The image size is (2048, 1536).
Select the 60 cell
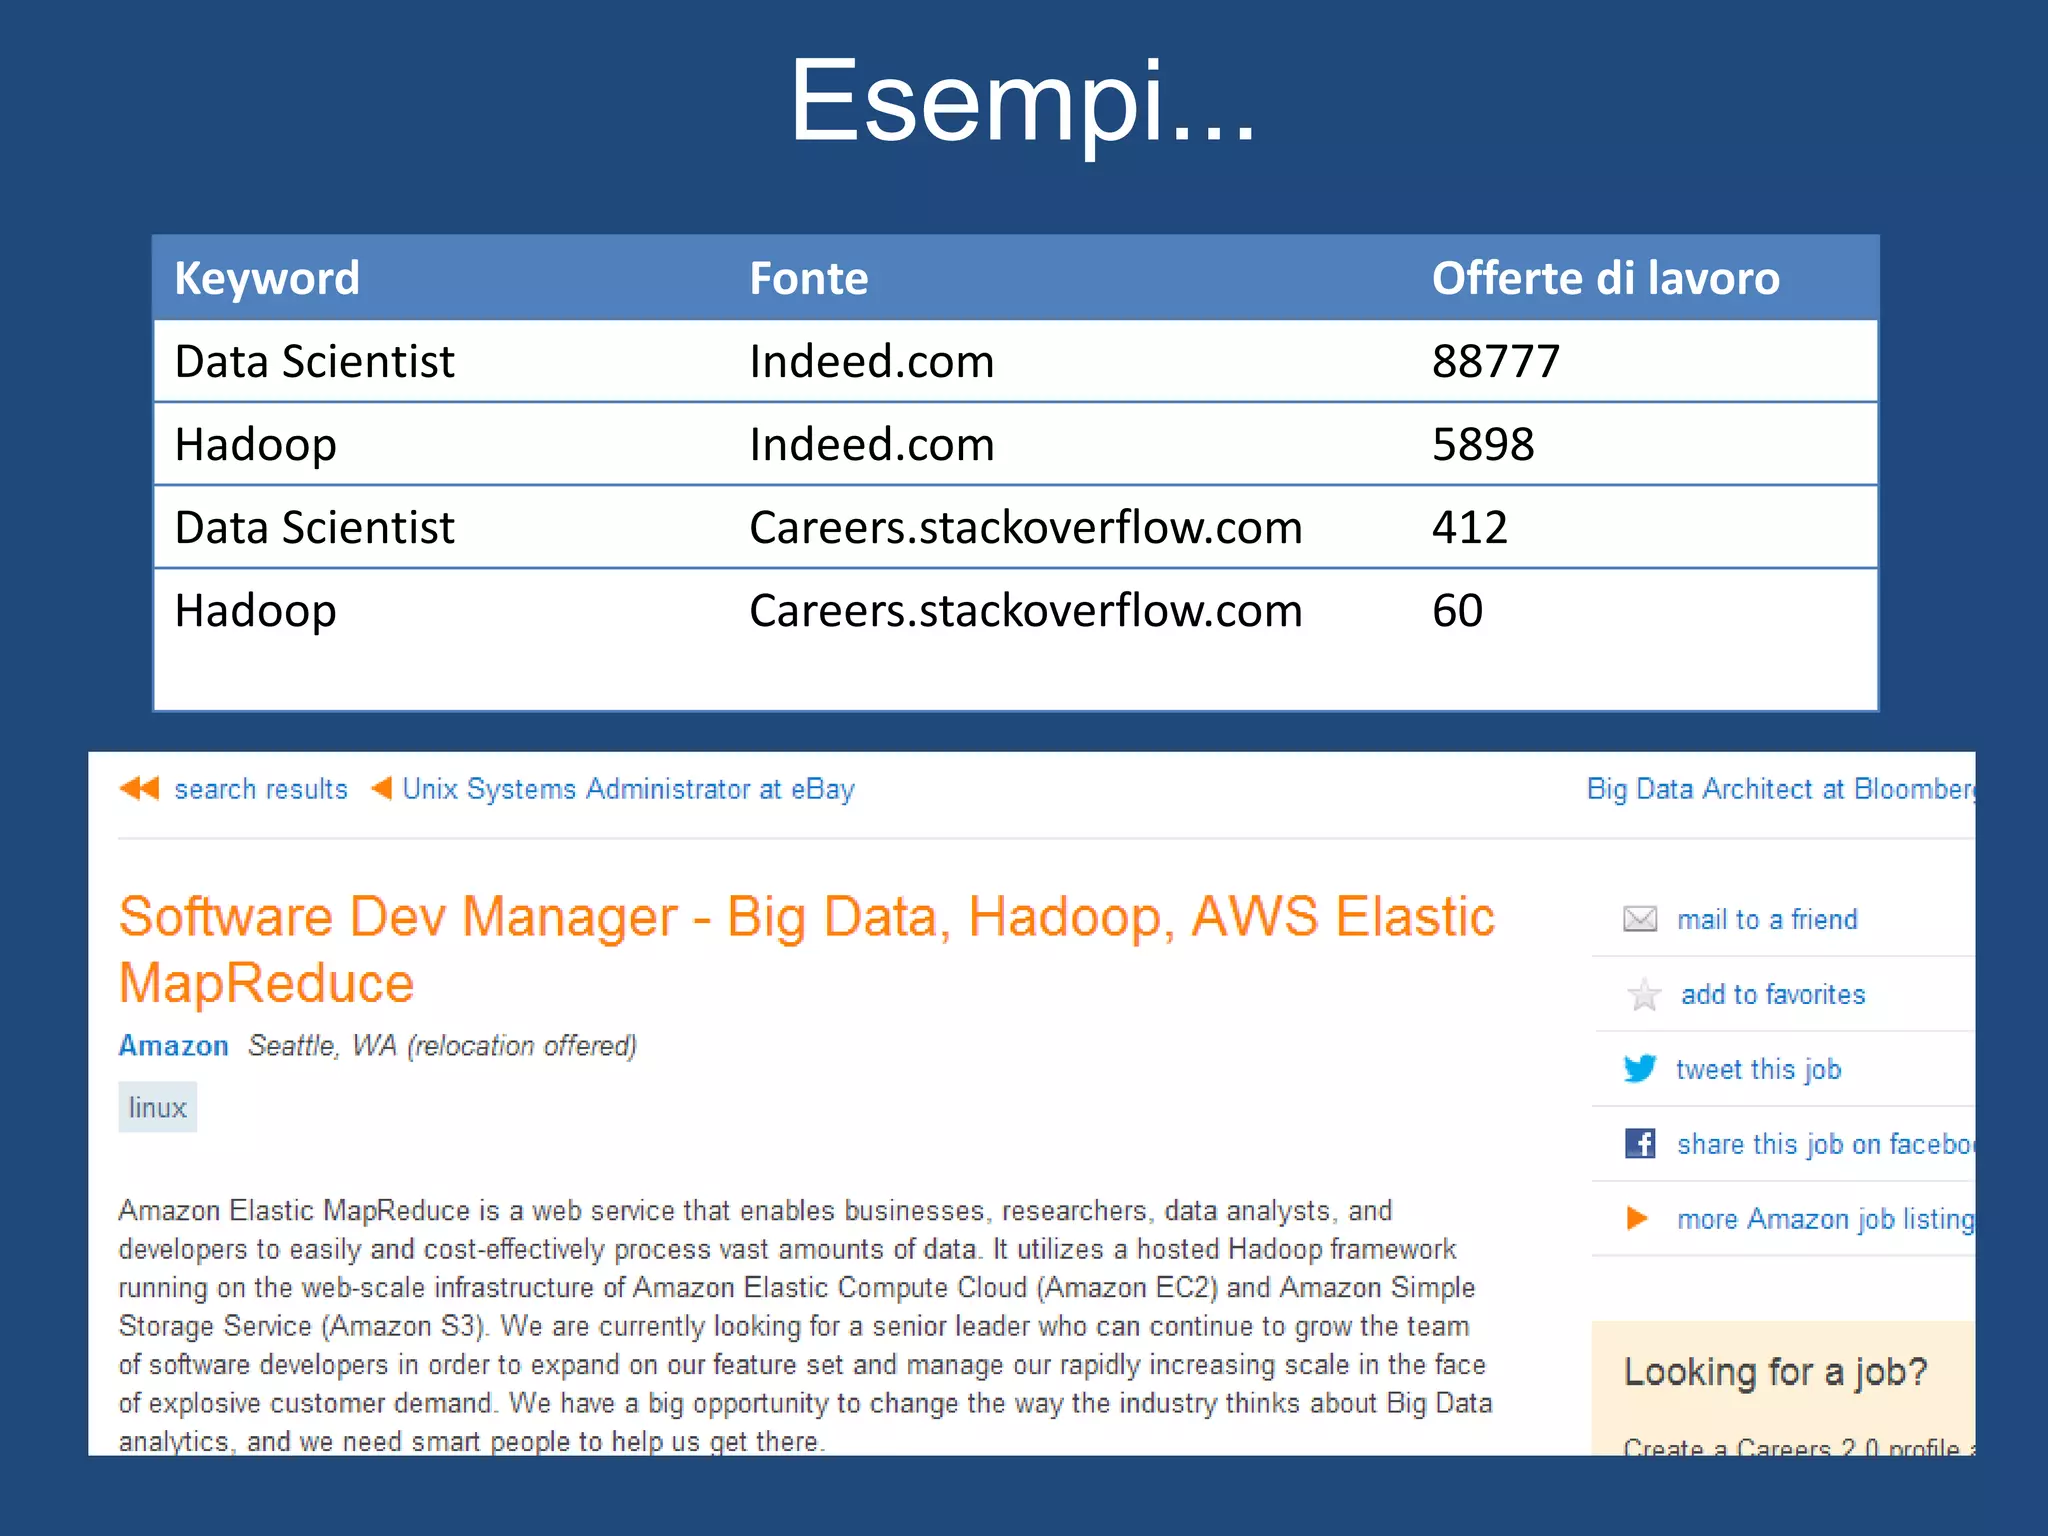click(1457, 610)
